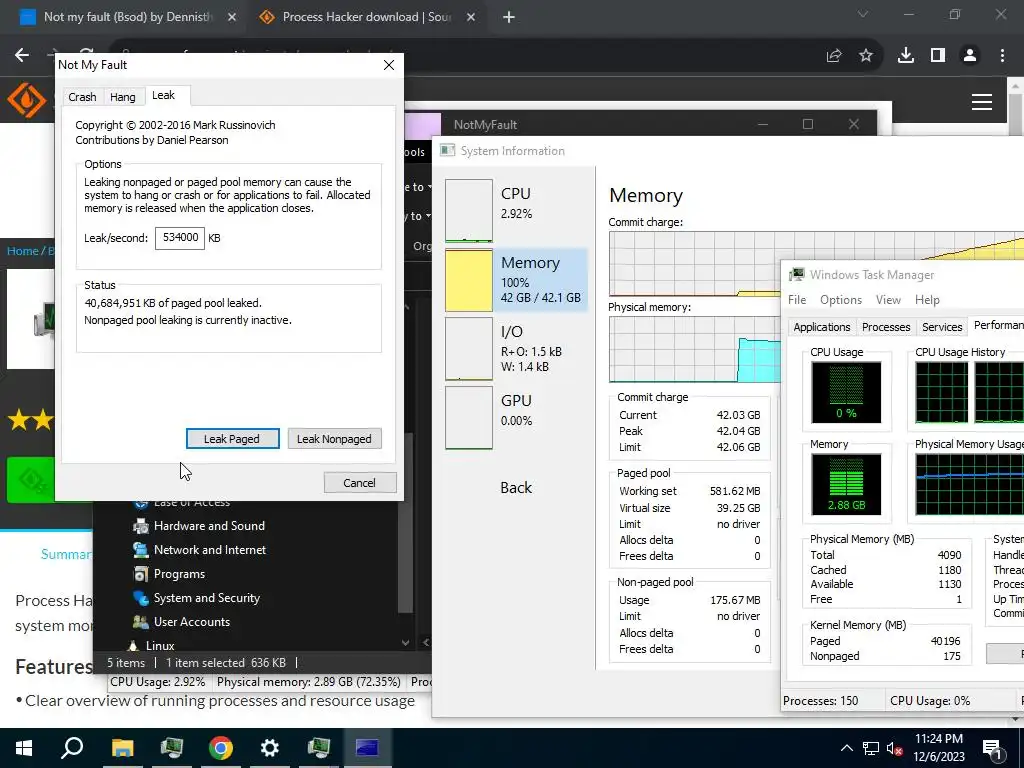Select the I/O graph in System Information
Viewport: 1024px width, 768px height.
pos(469,349)
